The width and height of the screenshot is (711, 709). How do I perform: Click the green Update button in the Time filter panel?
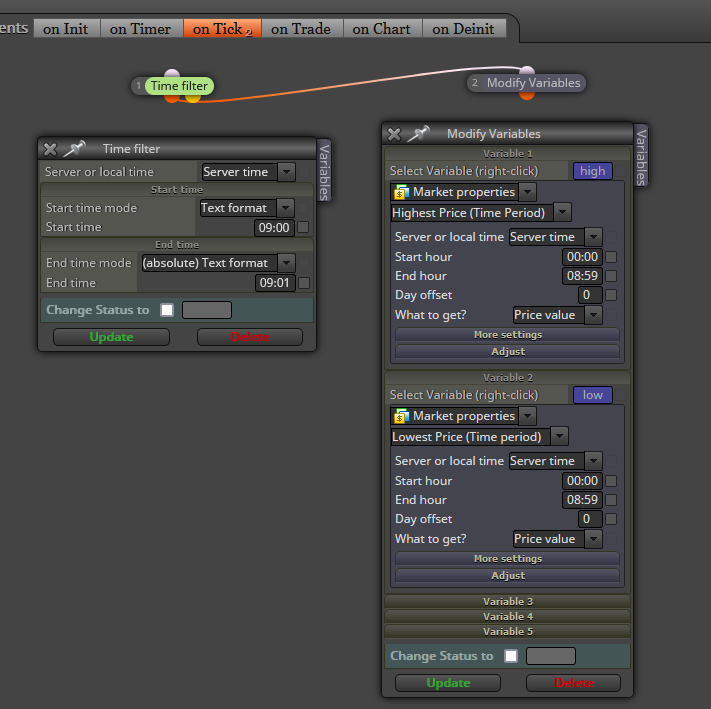click(x=112, y=337)
